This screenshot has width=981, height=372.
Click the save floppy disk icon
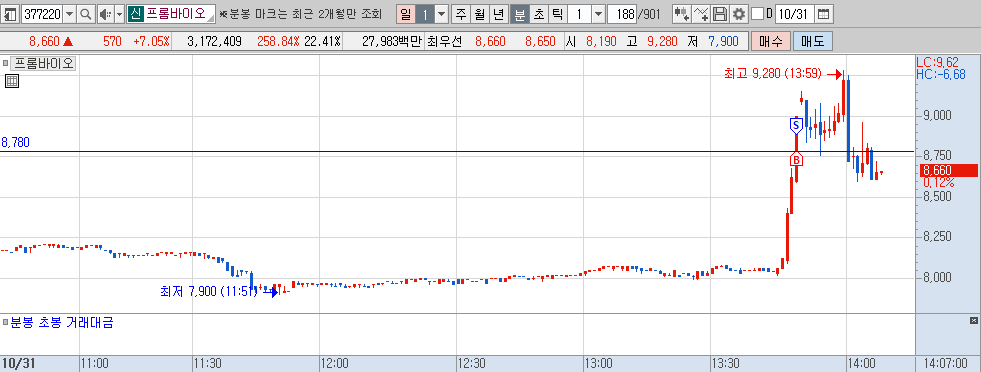[720, 14]
